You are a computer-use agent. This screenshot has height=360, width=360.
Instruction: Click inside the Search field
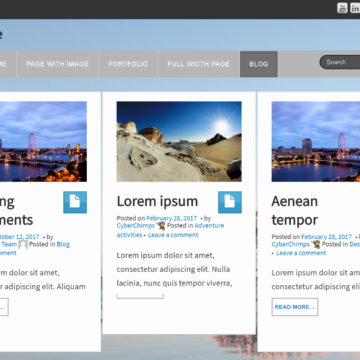click(x=340, y=62)
